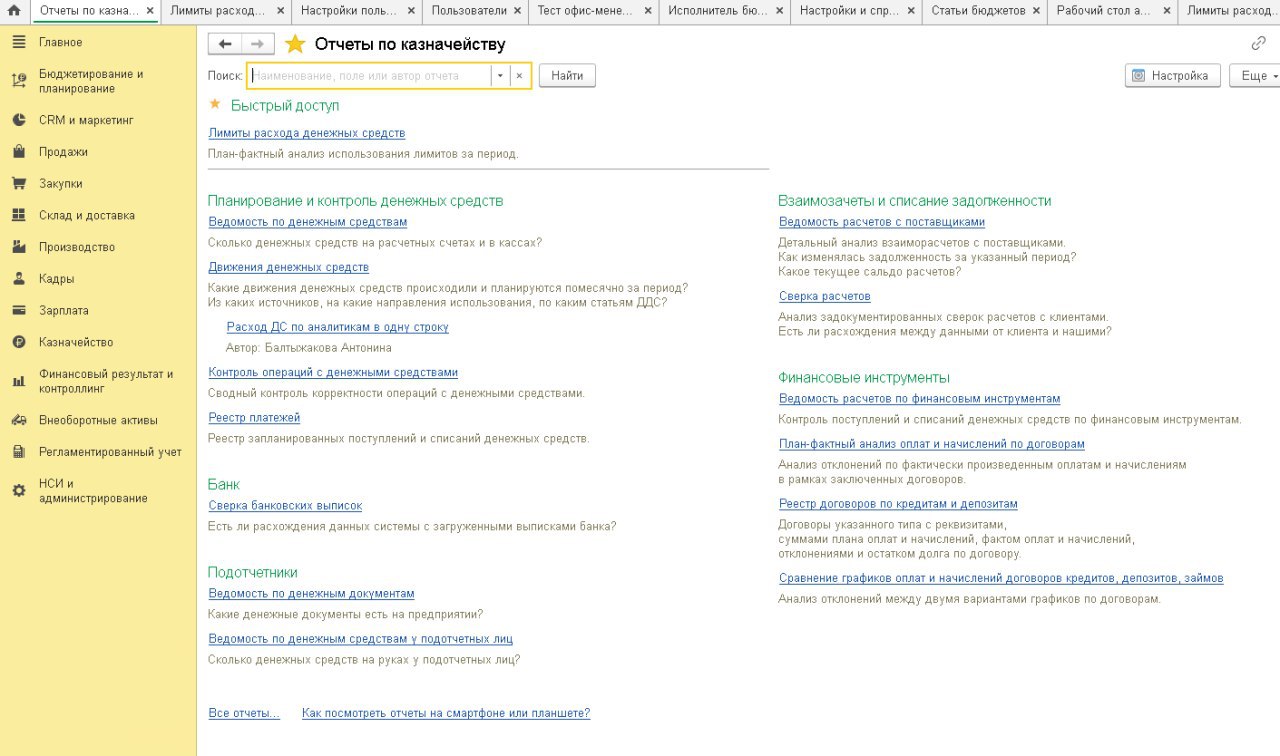This screenshot has height=756, width=1280.
Task: Select the Казначейство sidebar section
Action: click(x=98, y=342)
